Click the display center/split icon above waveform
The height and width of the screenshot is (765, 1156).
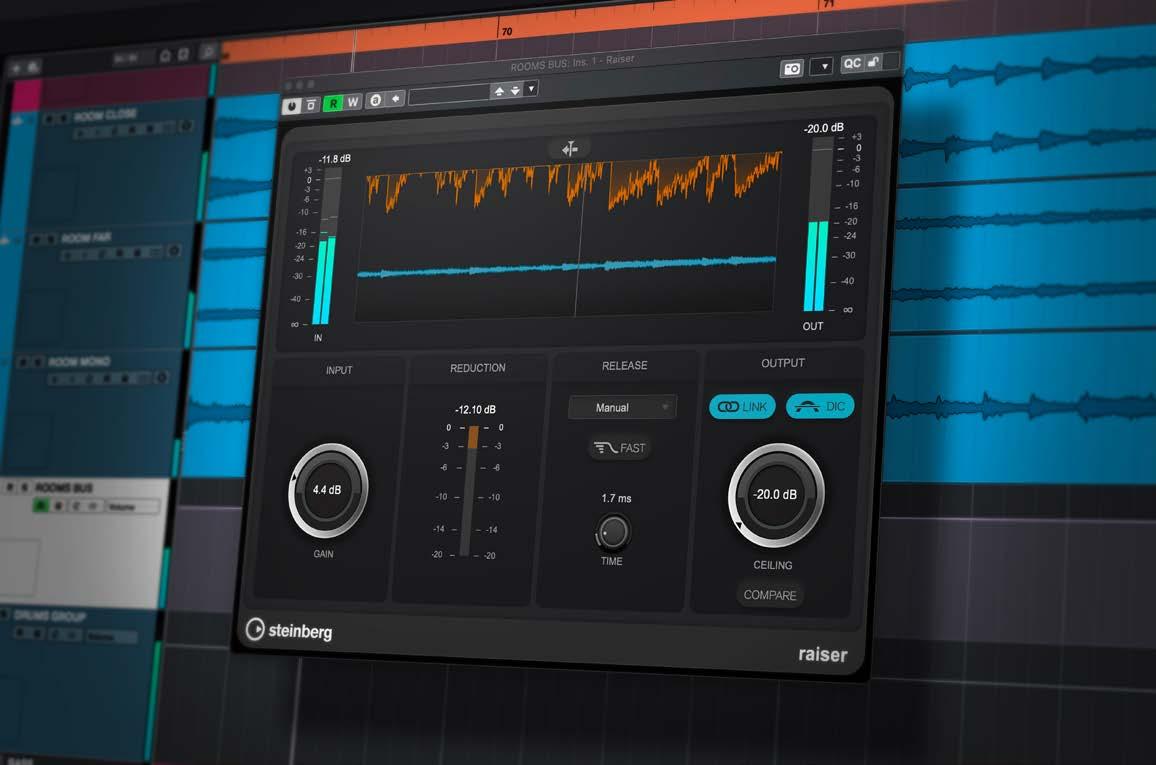coord(569,149)
